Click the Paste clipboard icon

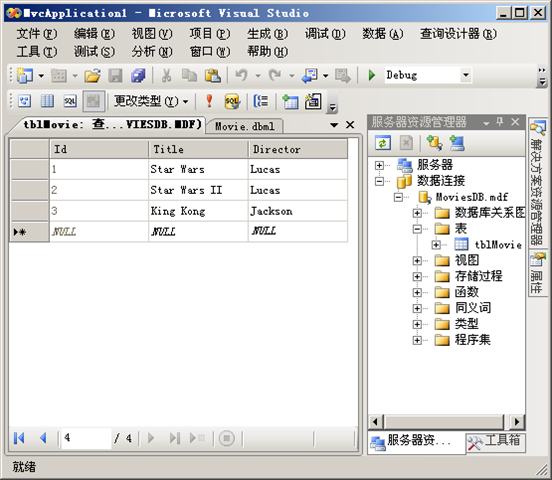point(213,75)
